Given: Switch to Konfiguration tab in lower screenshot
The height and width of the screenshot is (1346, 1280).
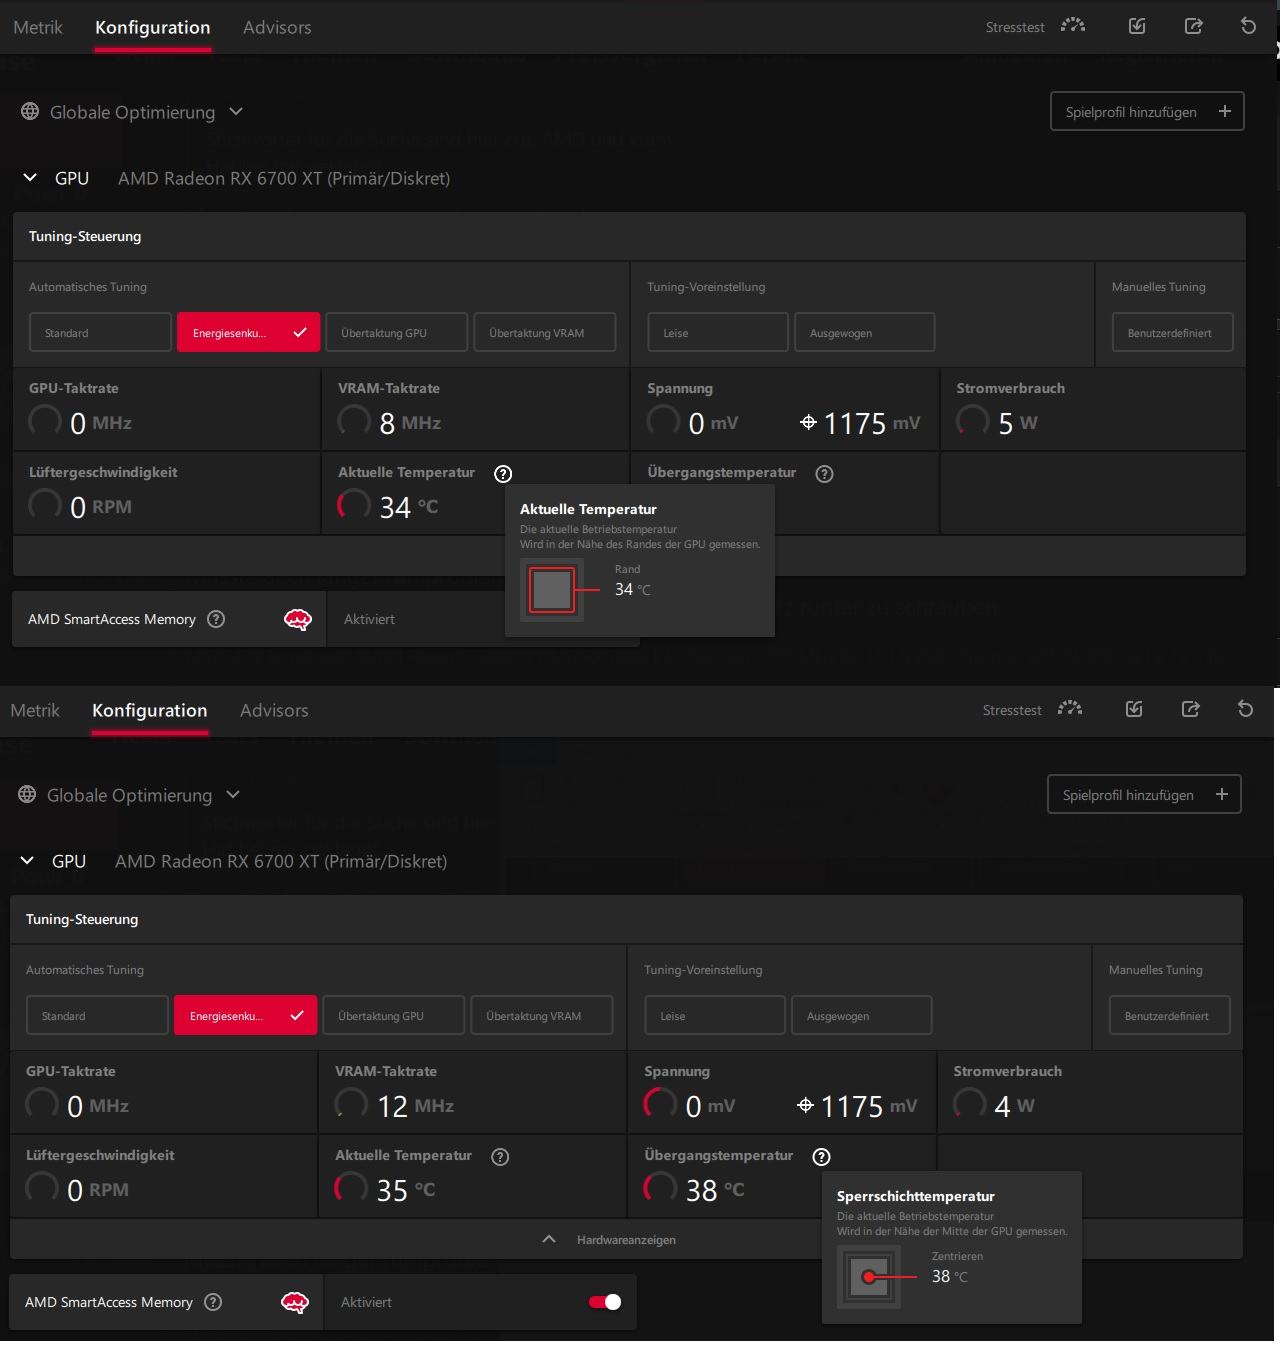Looking at the screenshot, I should (150, 710).
